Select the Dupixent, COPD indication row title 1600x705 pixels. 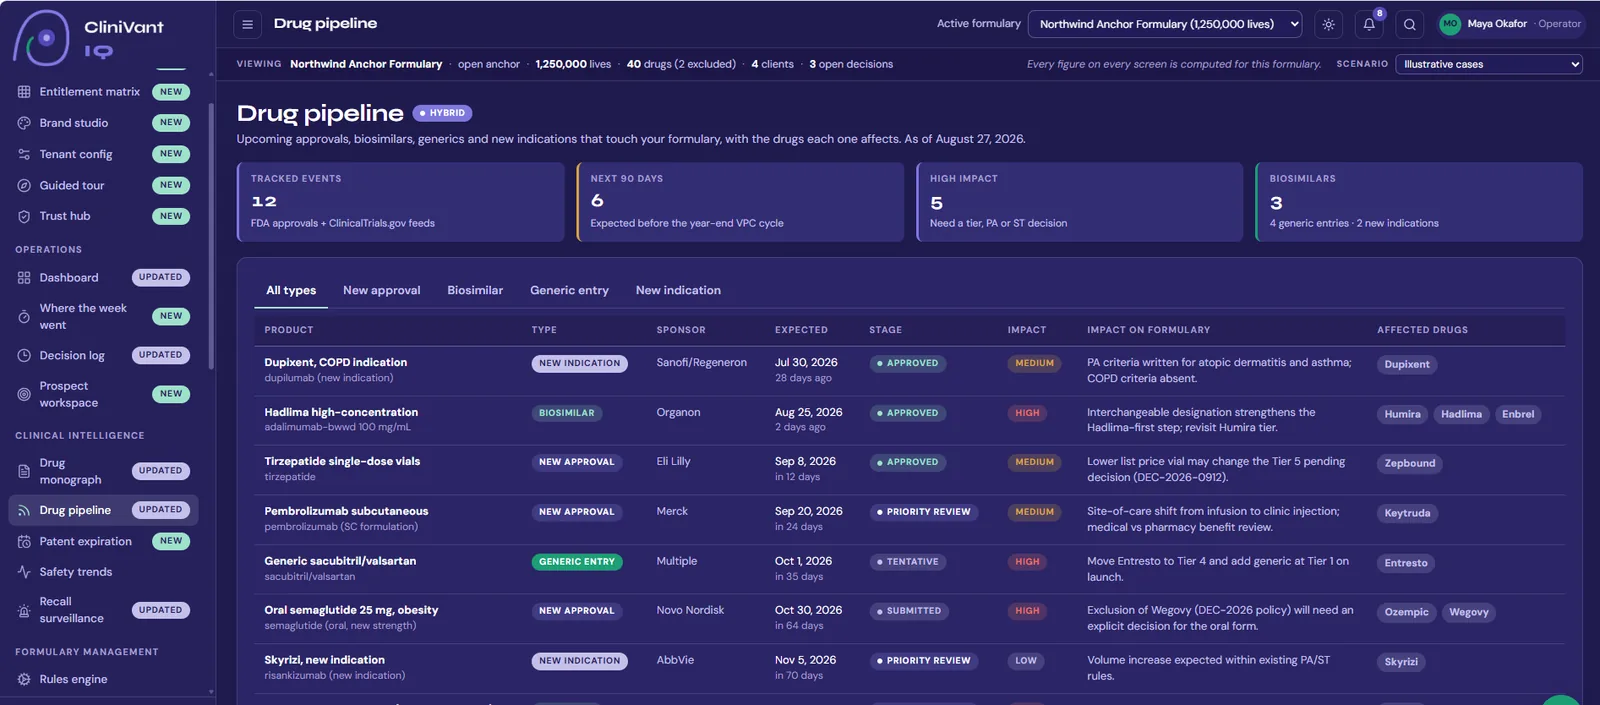pos(336,363)
